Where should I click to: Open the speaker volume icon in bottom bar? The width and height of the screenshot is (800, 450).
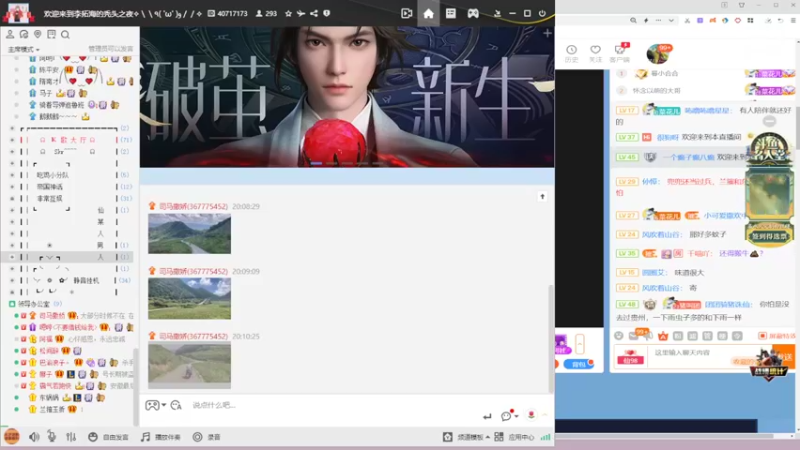pos(34,437)
